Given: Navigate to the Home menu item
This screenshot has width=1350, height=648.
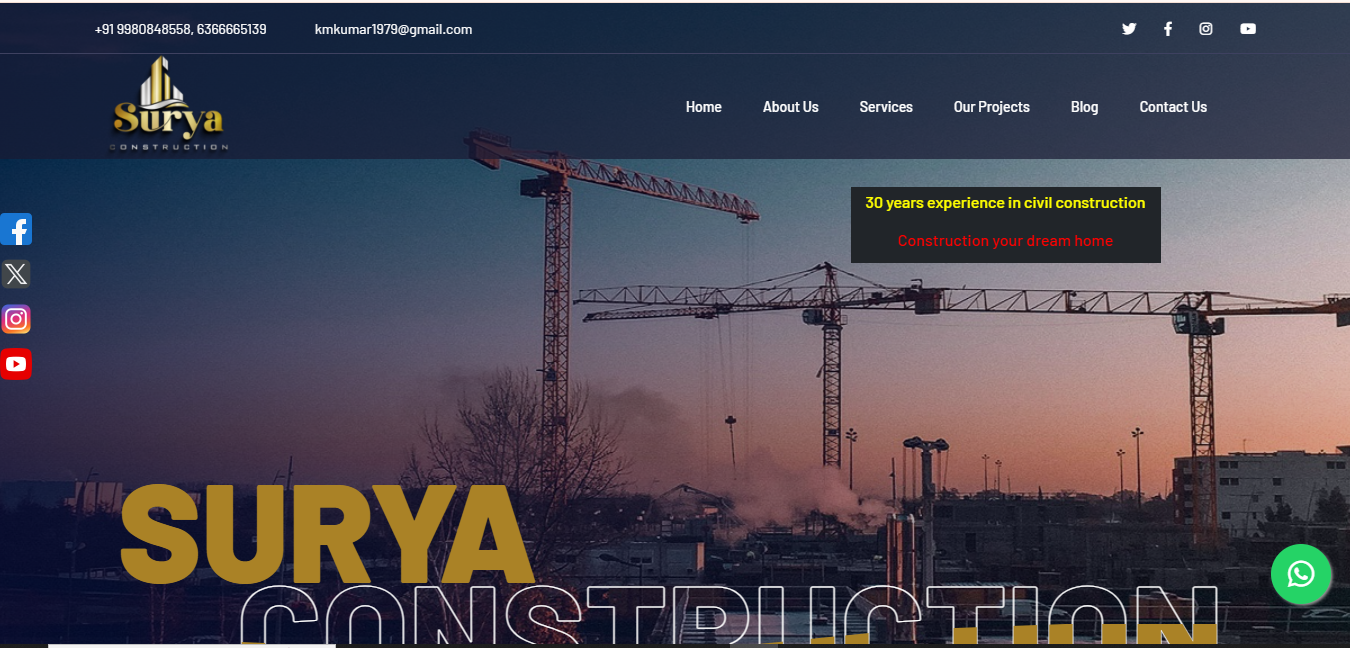Looking at the screenshot, I should (x=703, y=106).
